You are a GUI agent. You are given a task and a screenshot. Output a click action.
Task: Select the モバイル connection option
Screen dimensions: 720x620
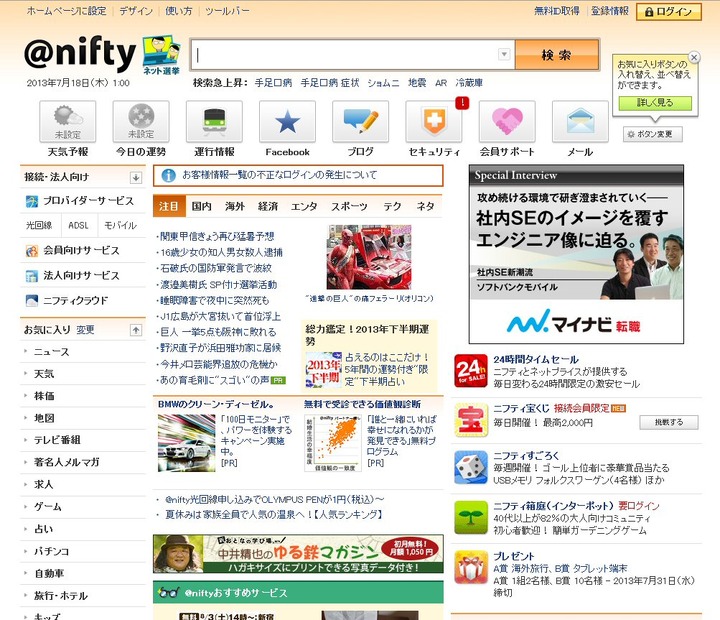click(120, 225)
